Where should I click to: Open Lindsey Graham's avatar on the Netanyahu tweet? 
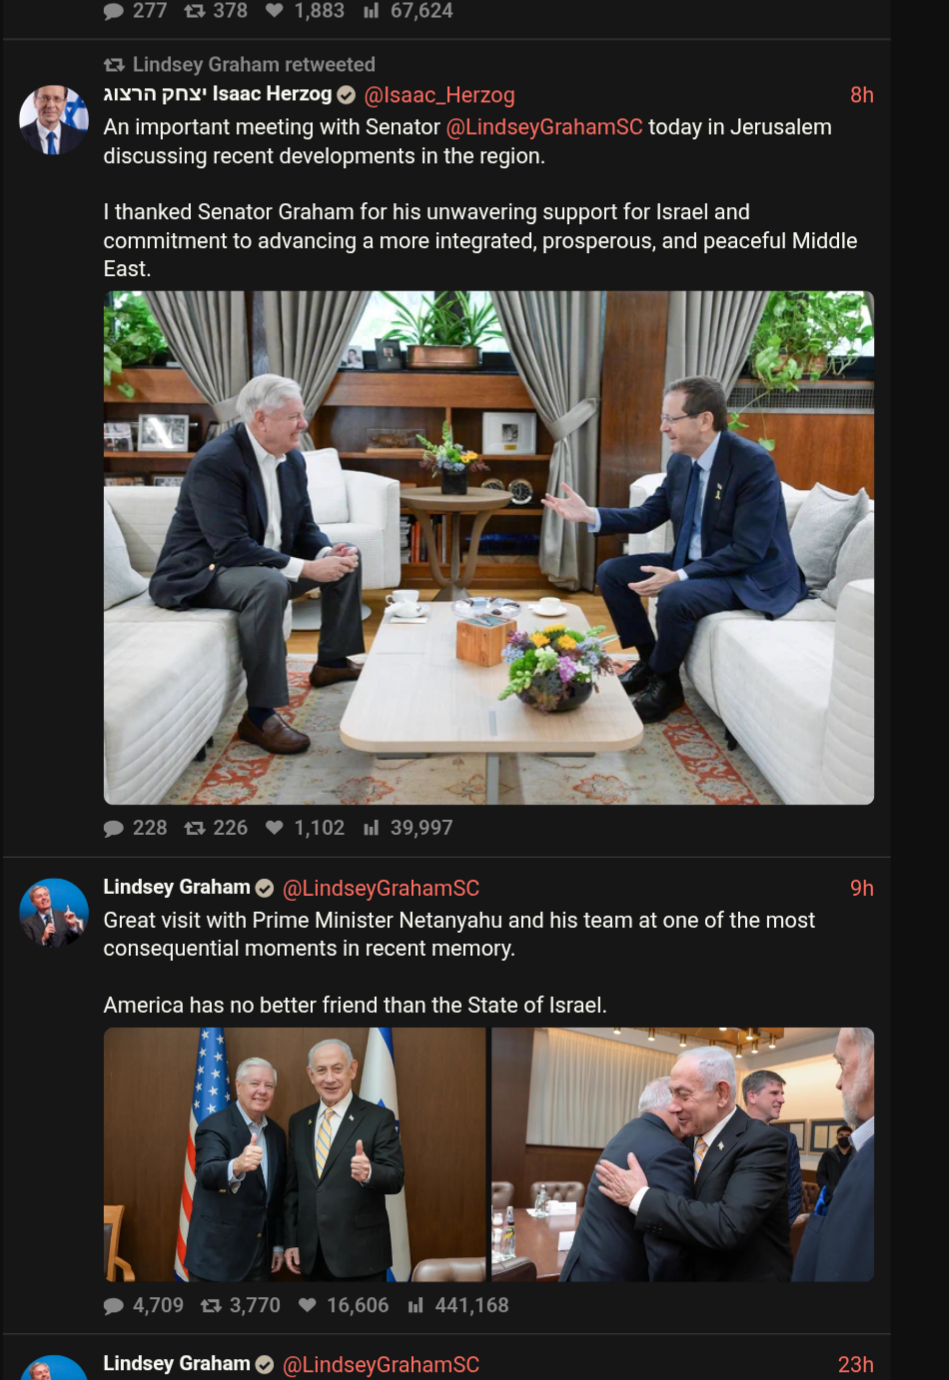54,913
